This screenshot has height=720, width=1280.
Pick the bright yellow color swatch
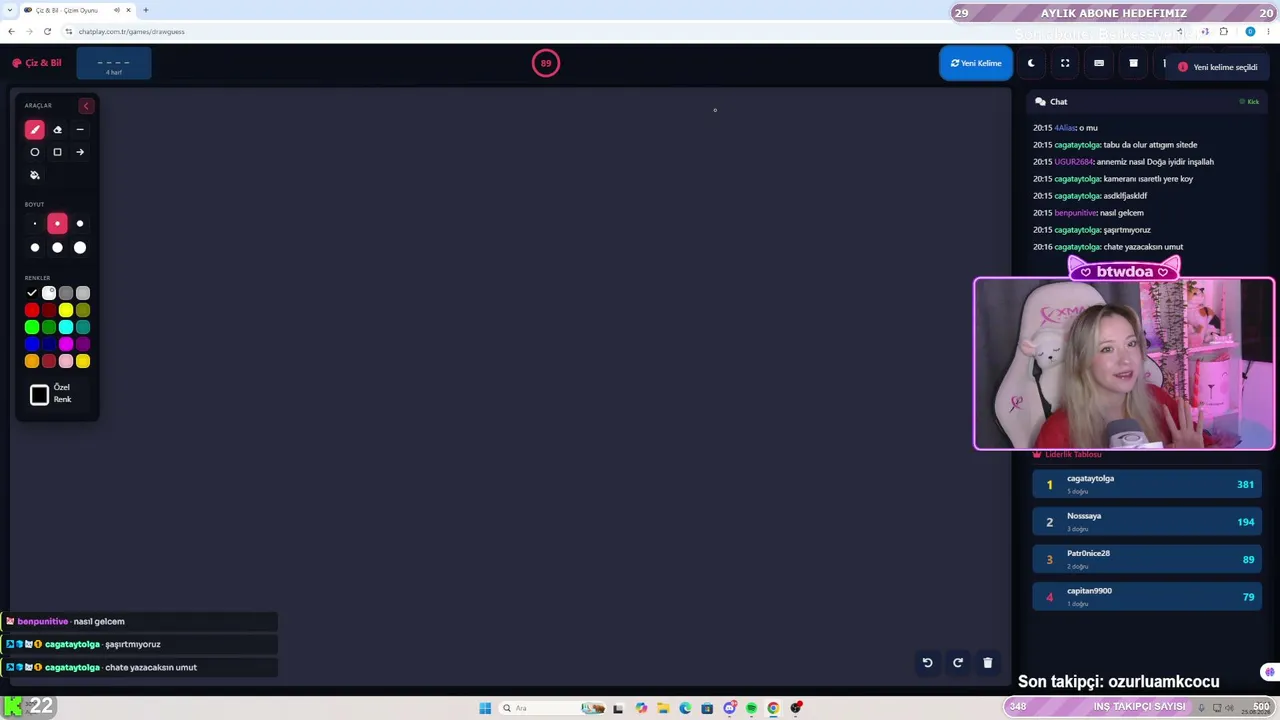(x=66, y=310)
